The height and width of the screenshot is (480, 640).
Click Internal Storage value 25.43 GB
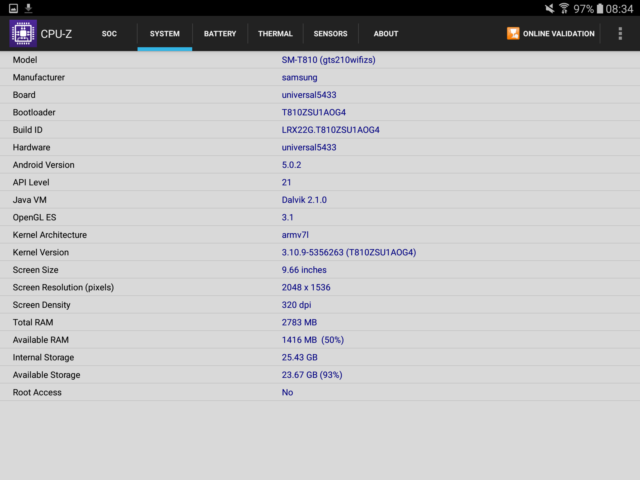pos(300,358)
